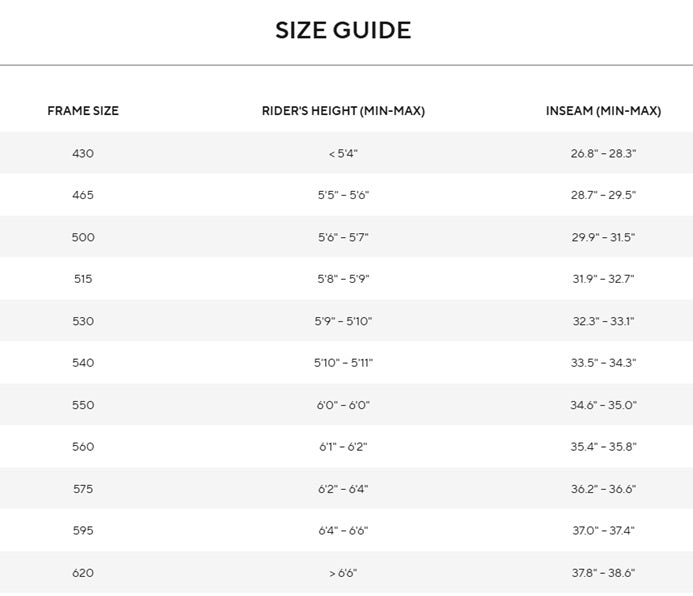Click frame size 560 cell
This screenshot has height=596, width=693.
tap(83, 446)
